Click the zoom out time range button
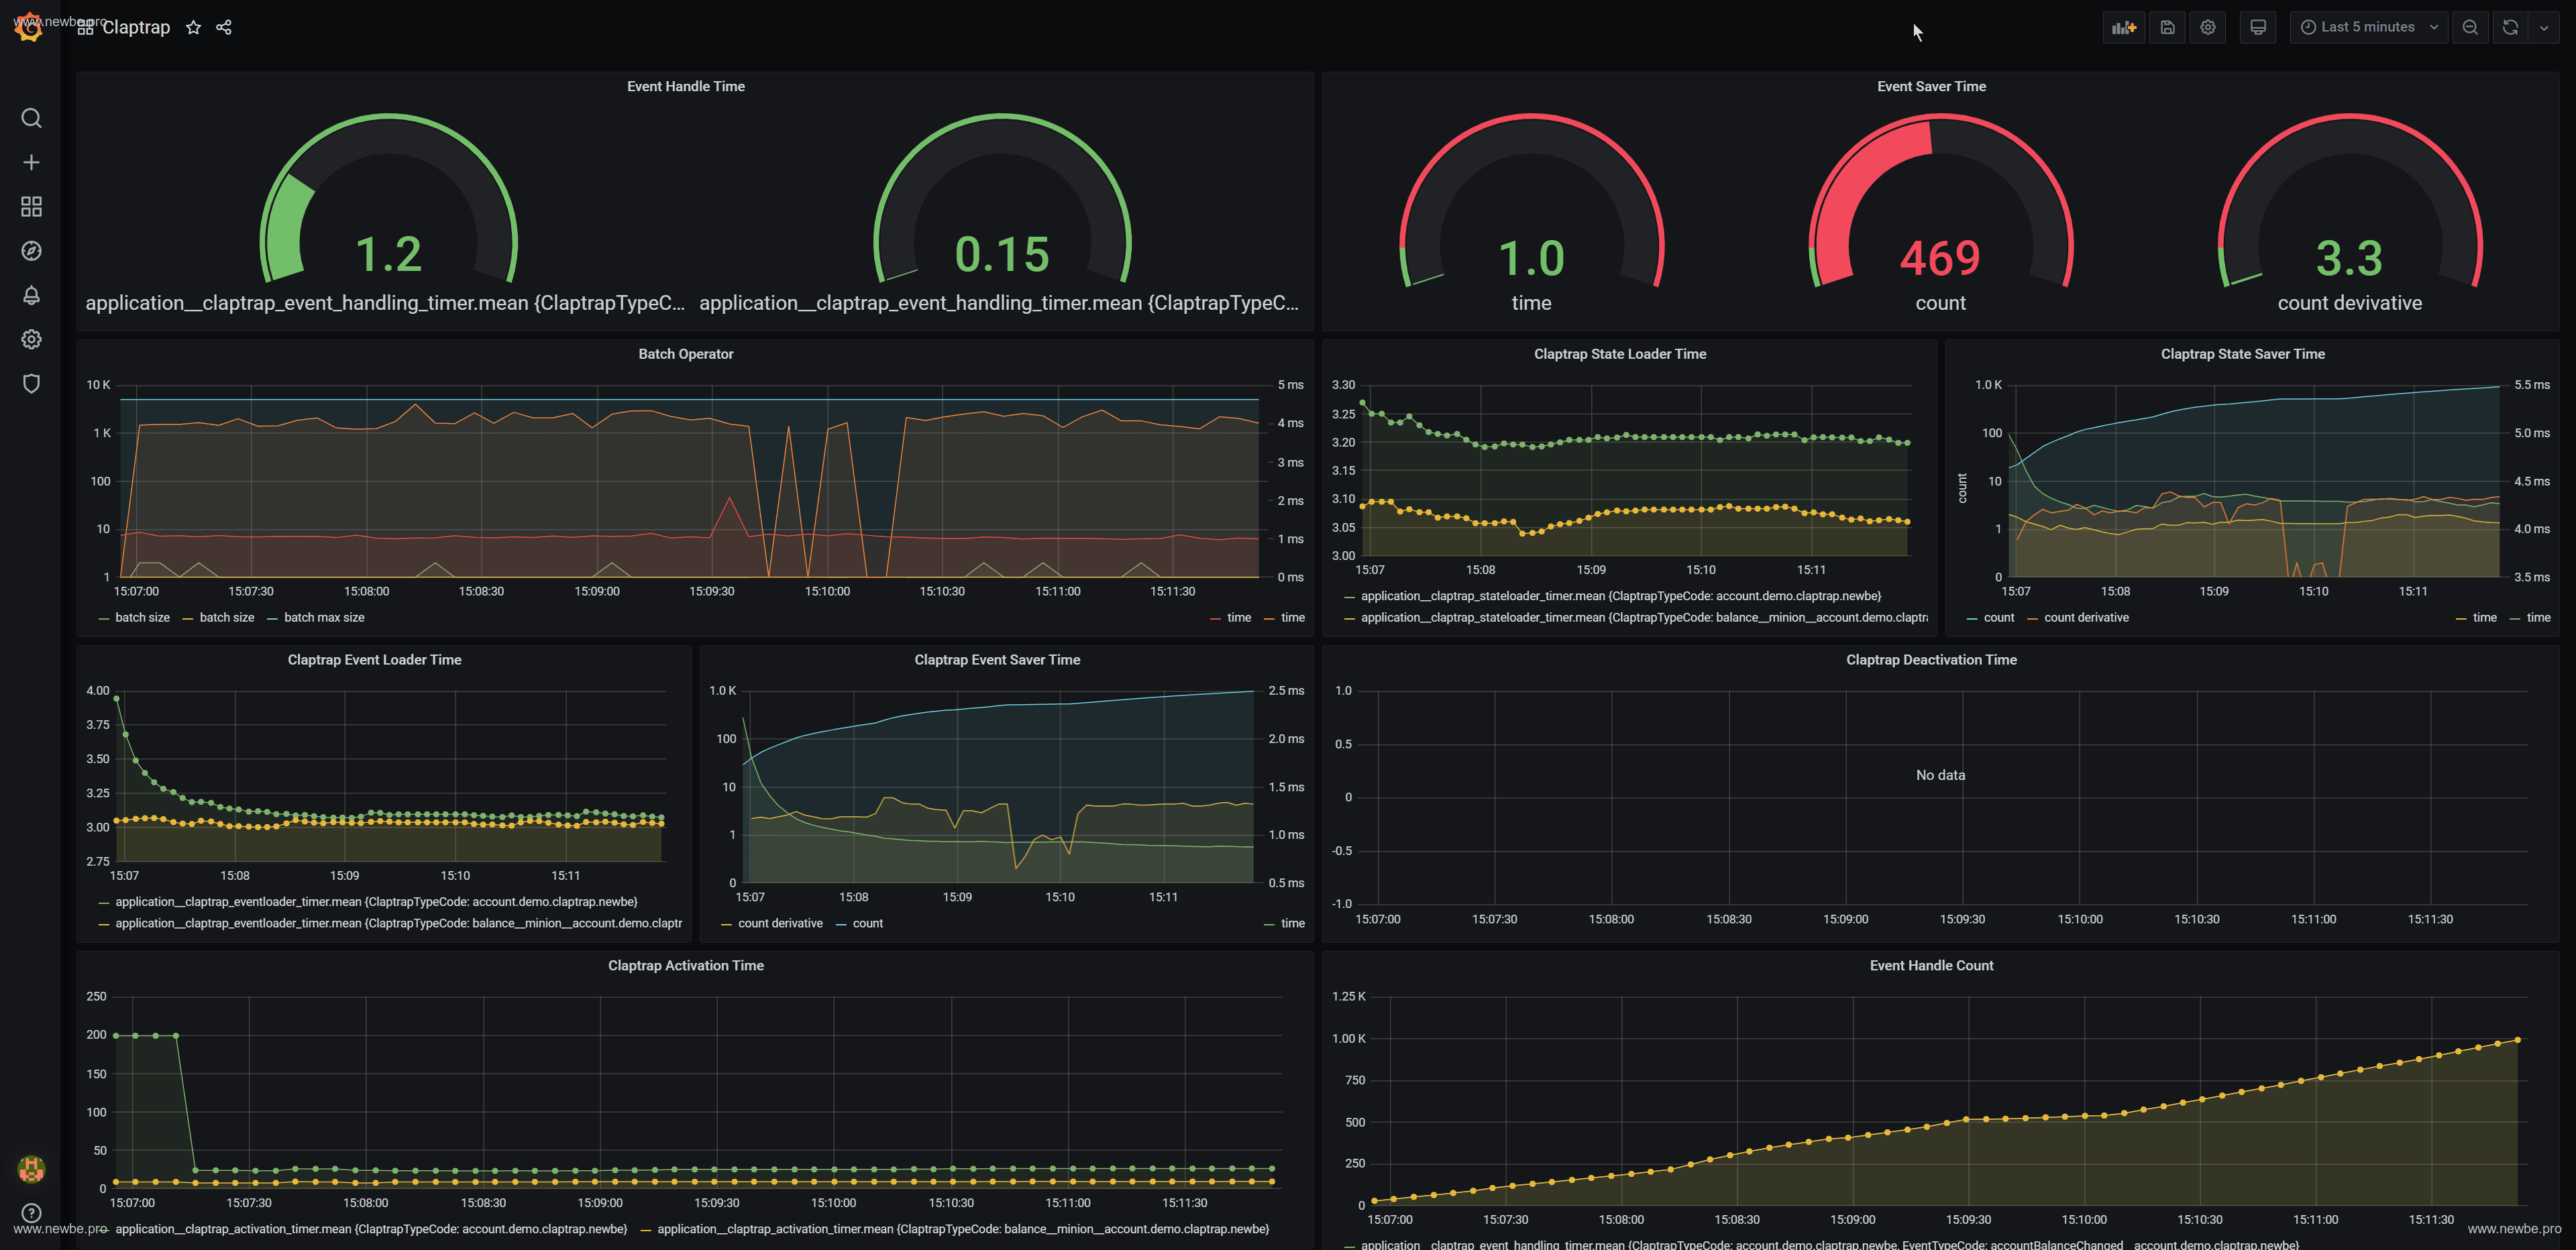 pyautogui.click(x=2470, y=27)
